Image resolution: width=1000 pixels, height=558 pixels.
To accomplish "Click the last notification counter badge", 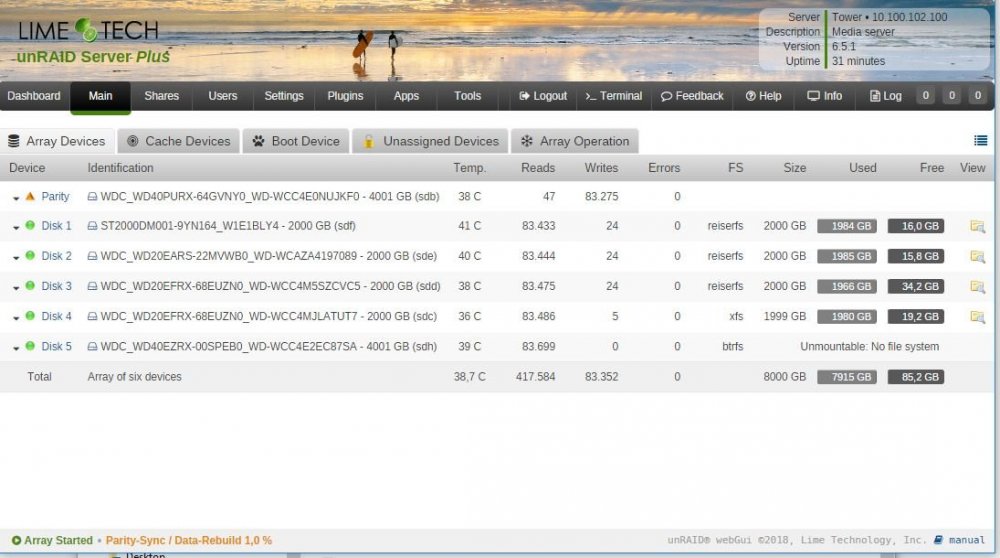I will click(978, 96).
